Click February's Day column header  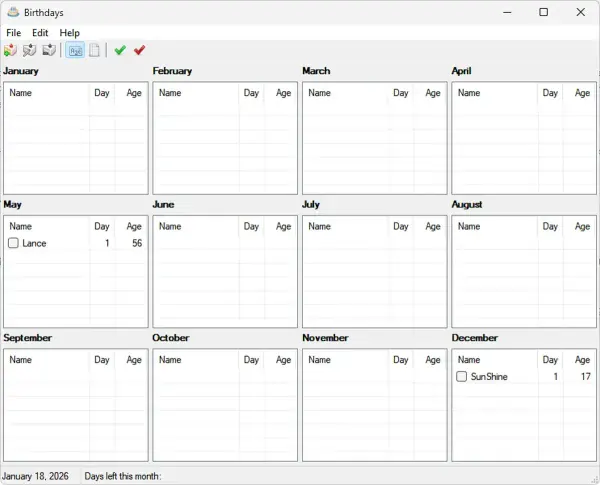click(x=252, y=93)
